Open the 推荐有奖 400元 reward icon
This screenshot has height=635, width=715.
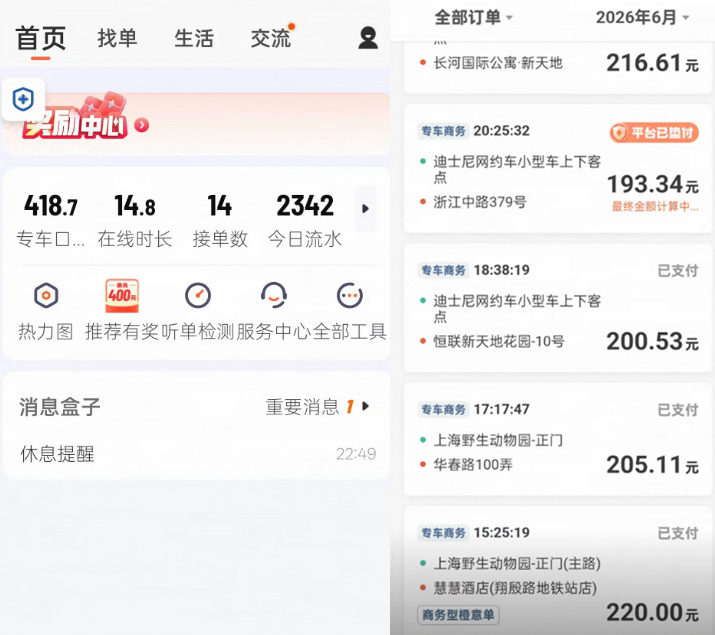[122, 295]
